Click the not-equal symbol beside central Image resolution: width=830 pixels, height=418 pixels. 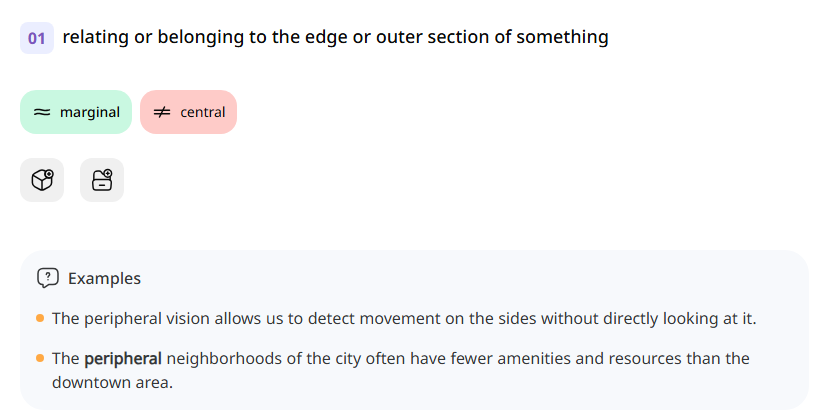162,112
